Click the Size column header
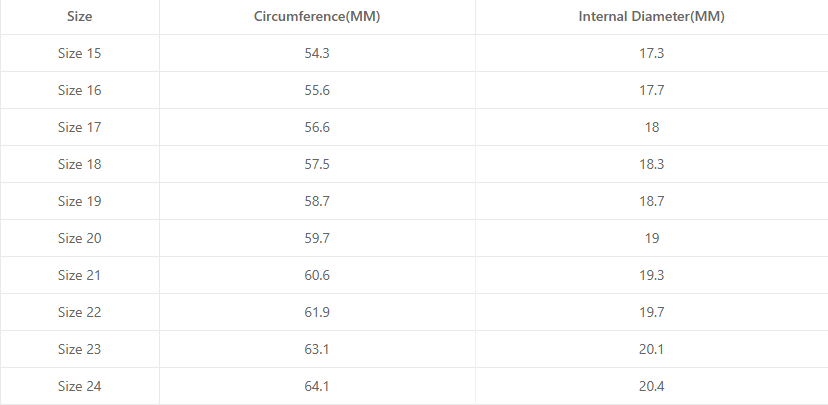This screenshot has width=828, height=405. coord(79,16)
